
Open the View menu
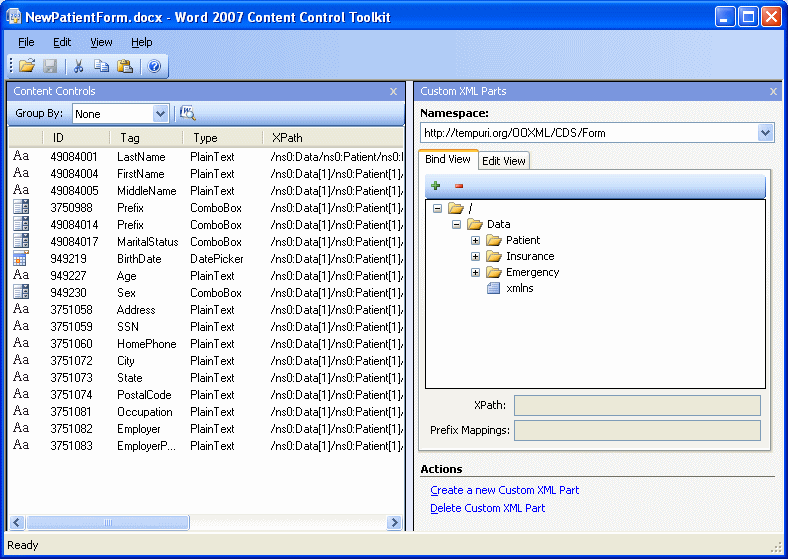101,42
